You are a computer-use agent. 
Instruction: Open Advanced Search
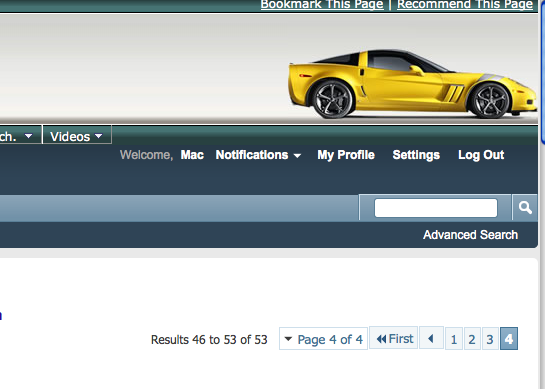[470, 235]
